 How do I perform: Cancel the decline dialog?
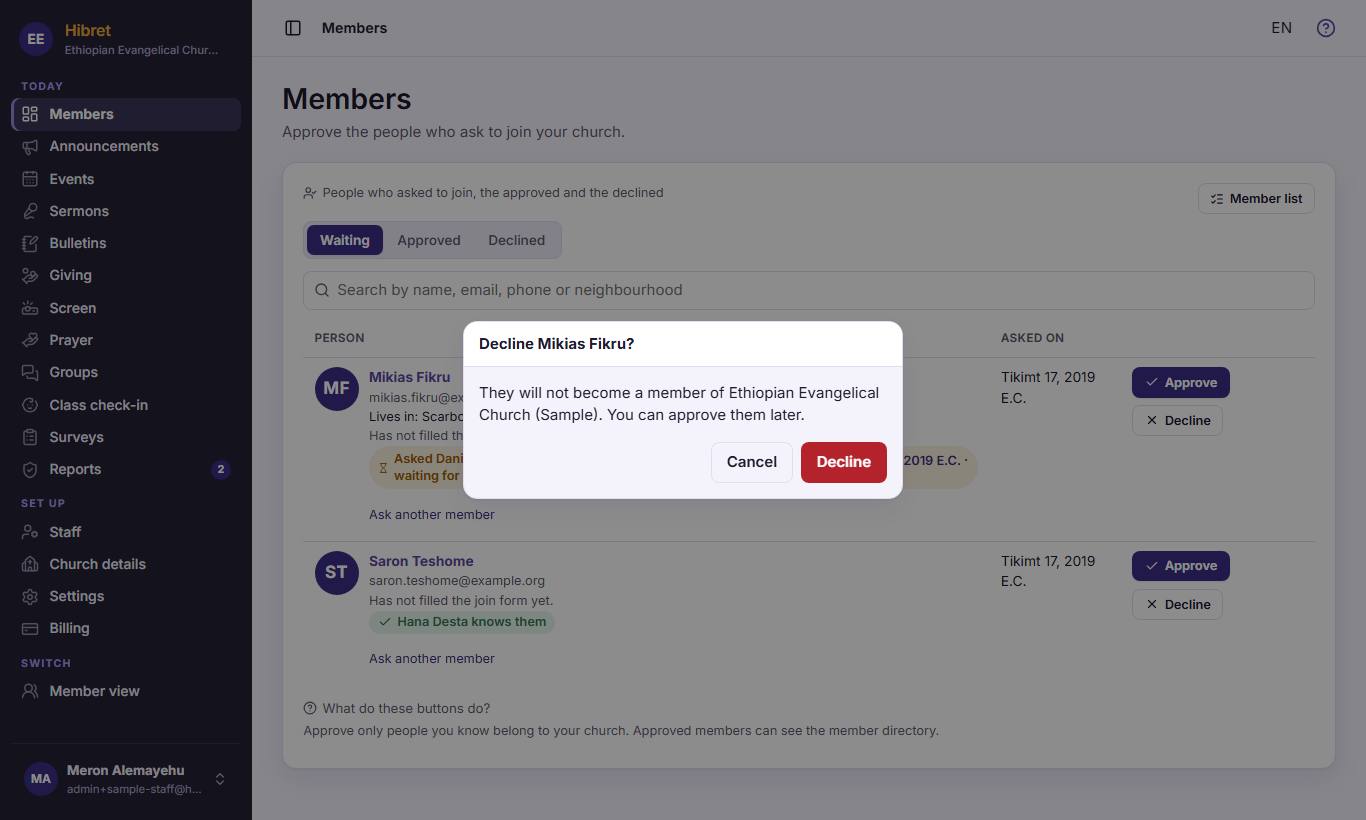752,462
